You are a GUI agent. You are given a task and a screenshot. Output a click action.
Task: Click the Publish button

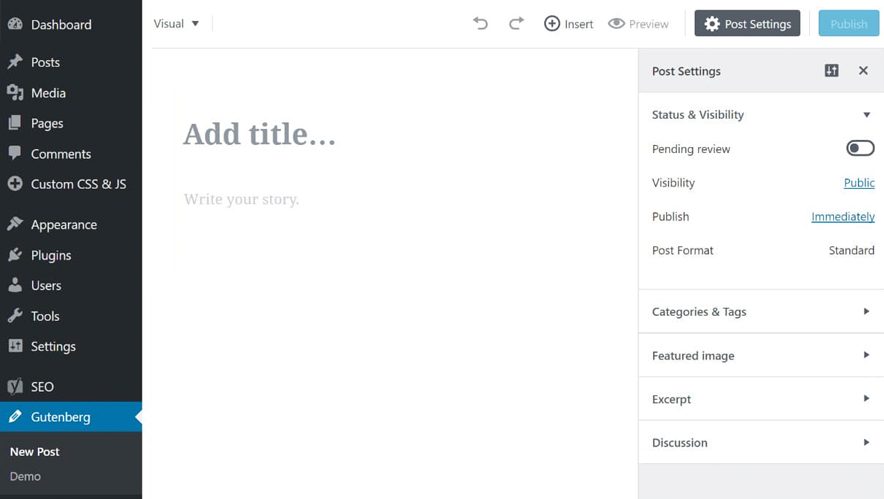(848, 24)
